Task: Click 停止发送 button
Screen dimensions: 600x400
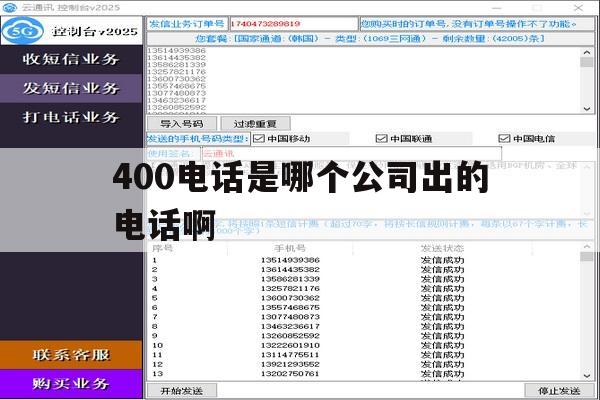Action: pos(559,391)
